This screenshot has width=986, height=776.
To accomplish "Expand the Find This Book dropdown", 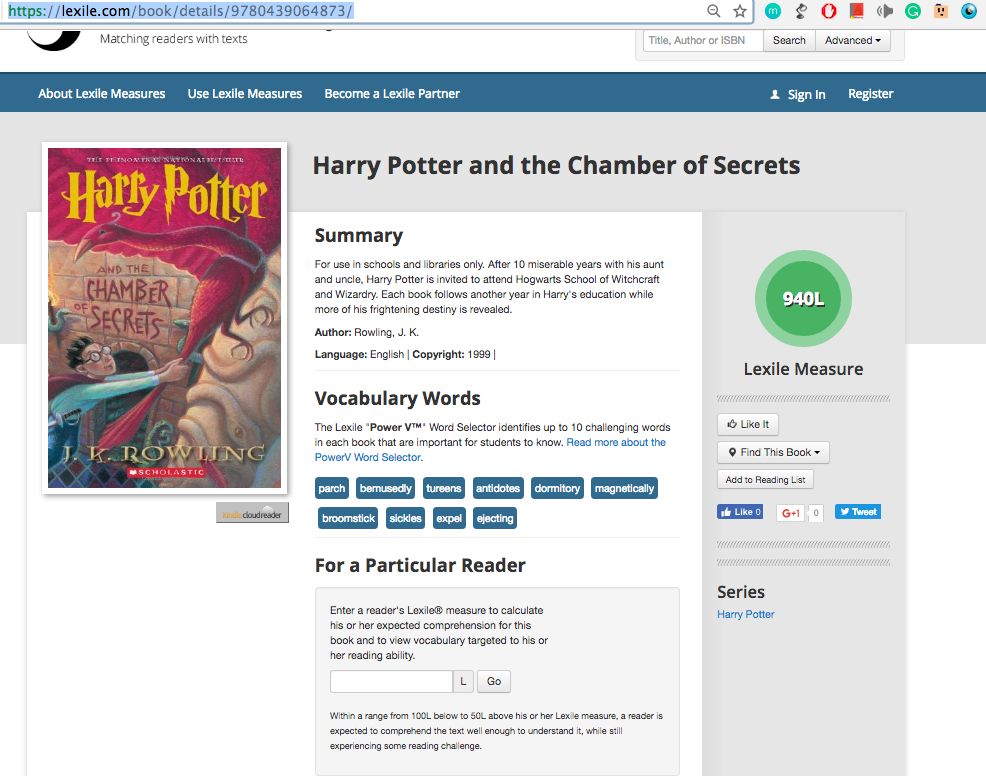I will [x=773, y=452].
